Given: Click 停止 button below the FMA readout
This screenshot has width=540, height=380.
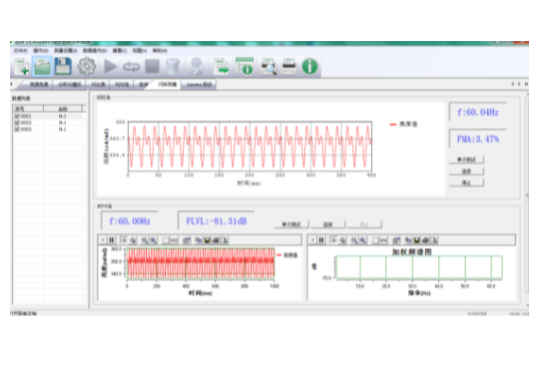Looking at the screenshot, I should pos(466,183).
